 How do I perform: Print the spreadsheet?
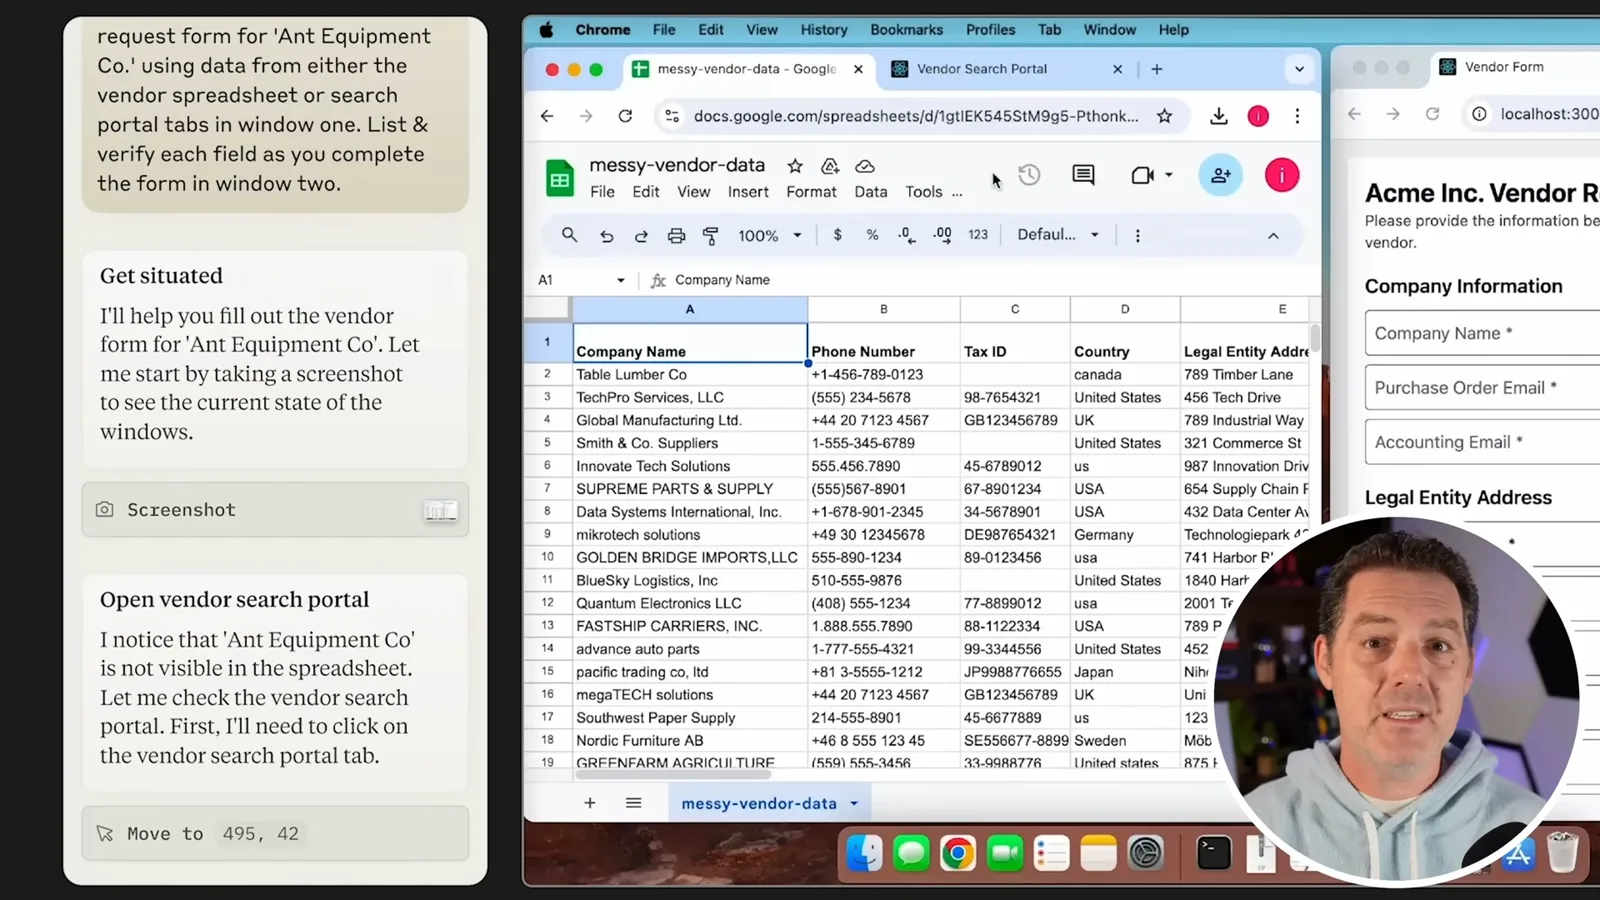point(676,236)
